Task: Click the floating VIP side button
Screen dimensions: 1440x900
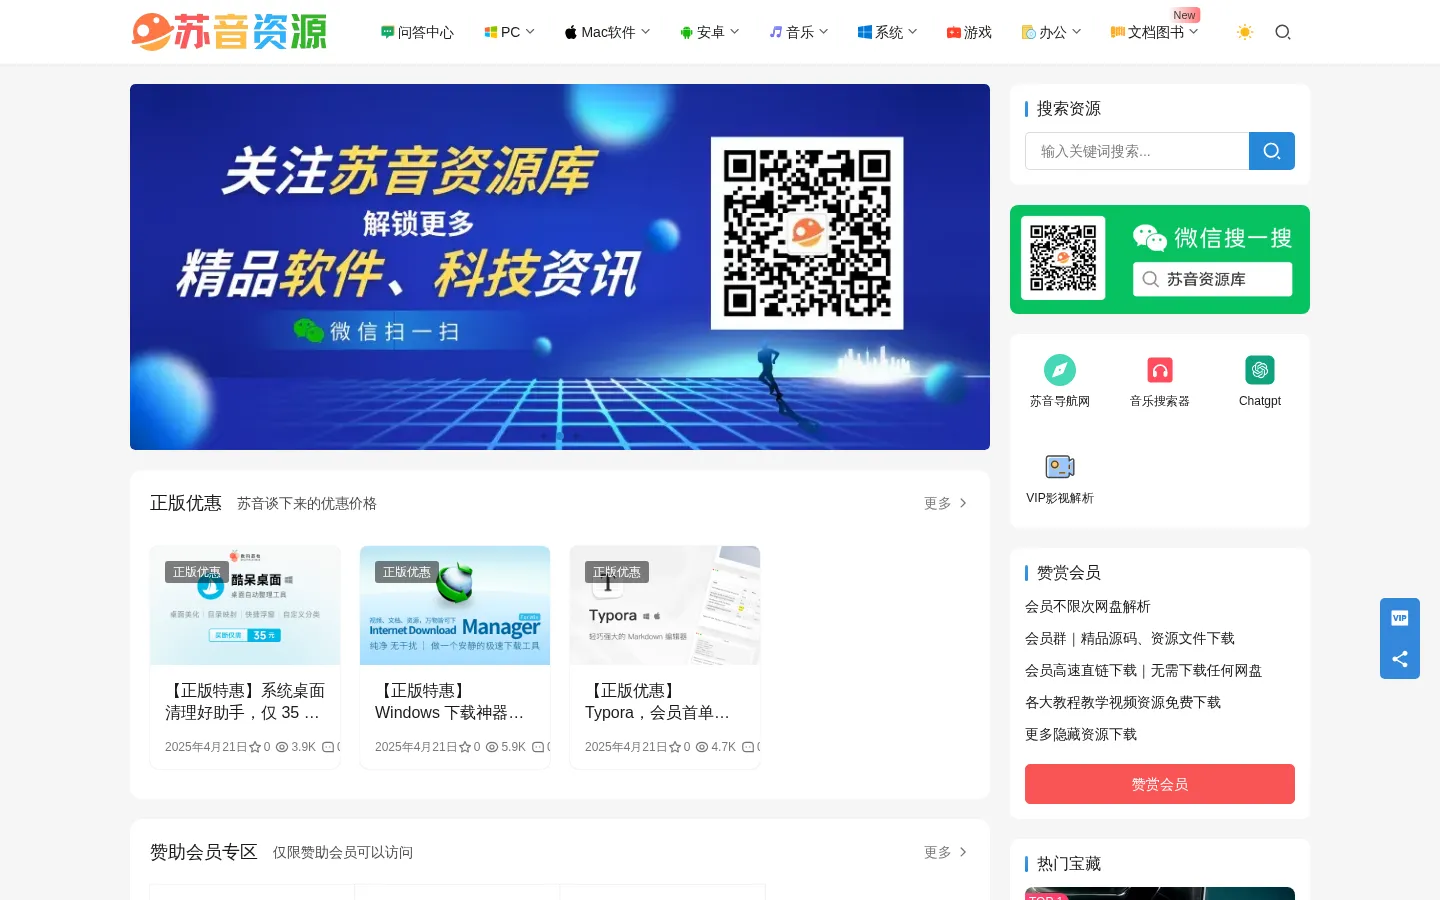Action: (1400, 618)
